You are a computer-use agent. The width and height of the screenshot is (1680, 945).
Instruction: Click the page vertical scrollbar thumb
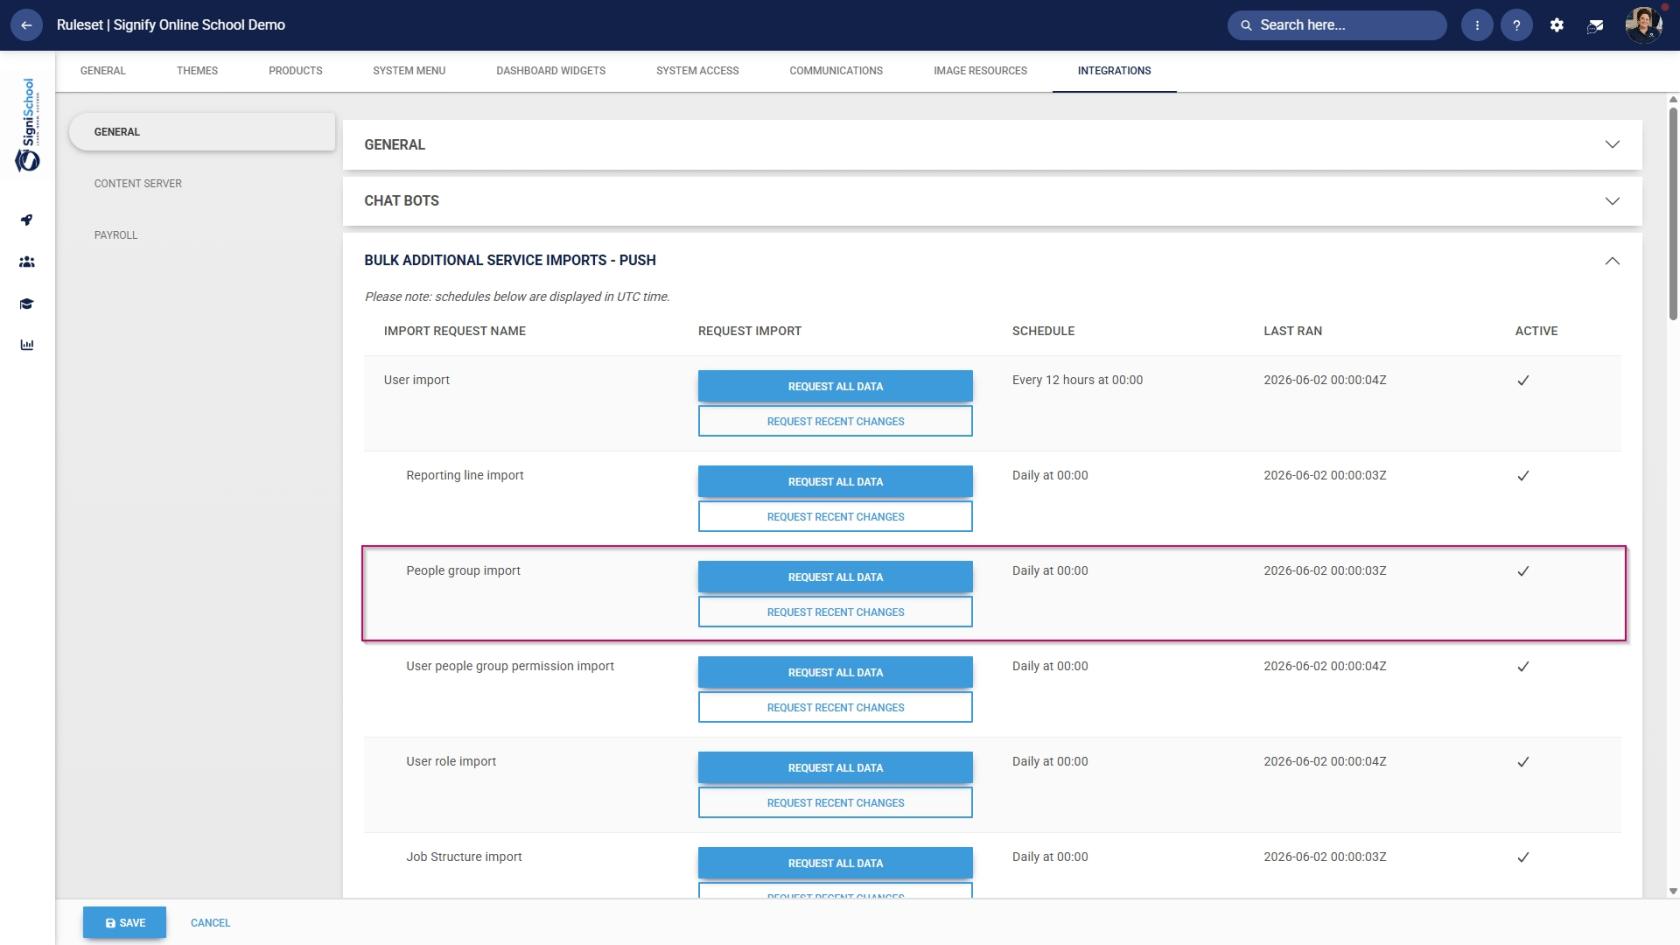(x=1673, y=213)
